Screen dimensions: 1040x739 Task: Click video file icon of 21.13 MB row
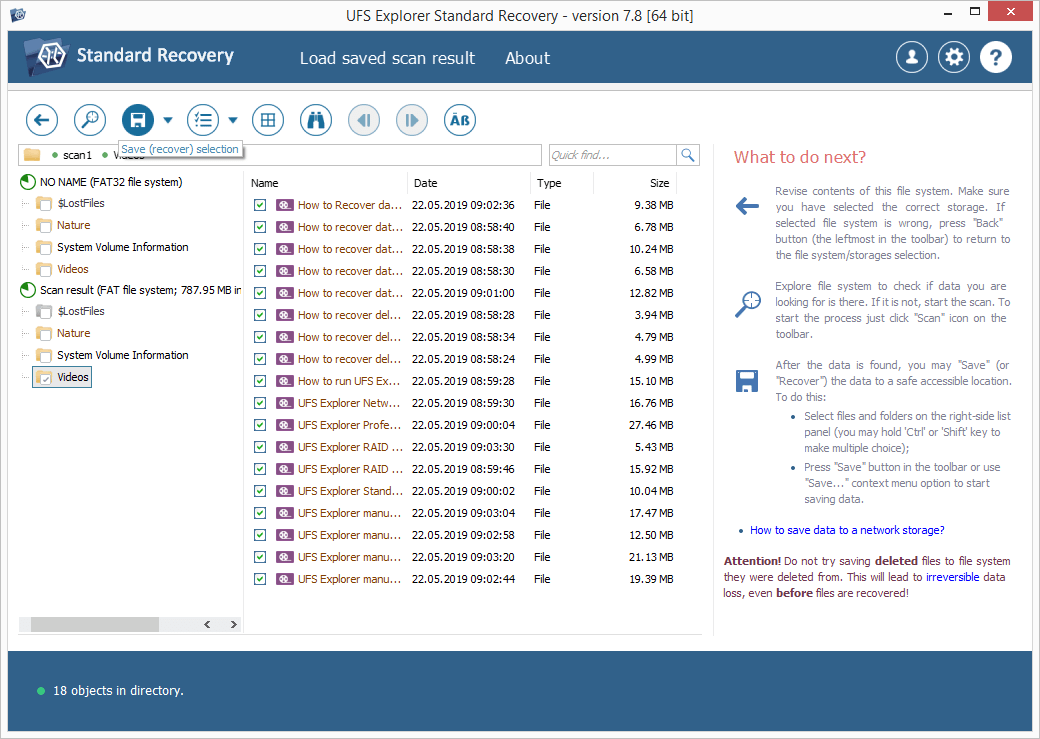click(x=285, y=557)
